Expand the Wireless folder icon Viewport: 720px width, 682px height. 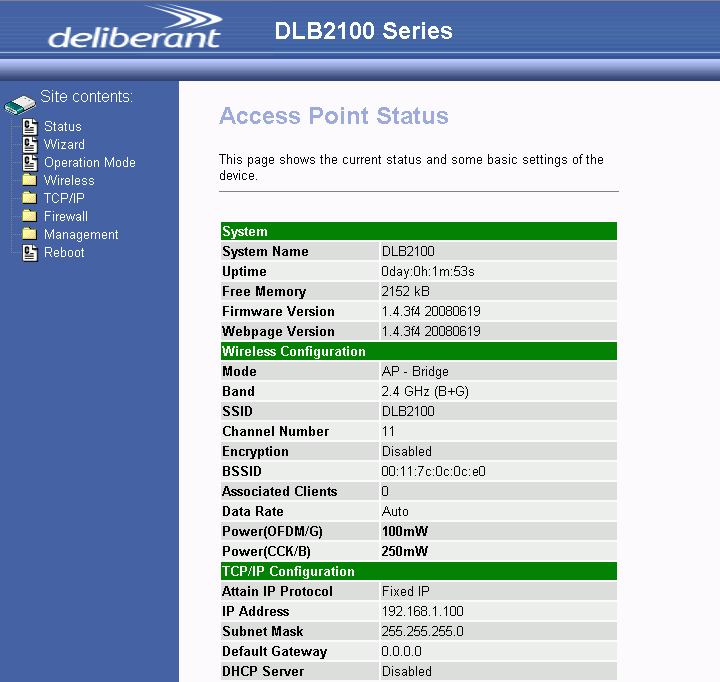pyautogui.click(x=29, y=181)
